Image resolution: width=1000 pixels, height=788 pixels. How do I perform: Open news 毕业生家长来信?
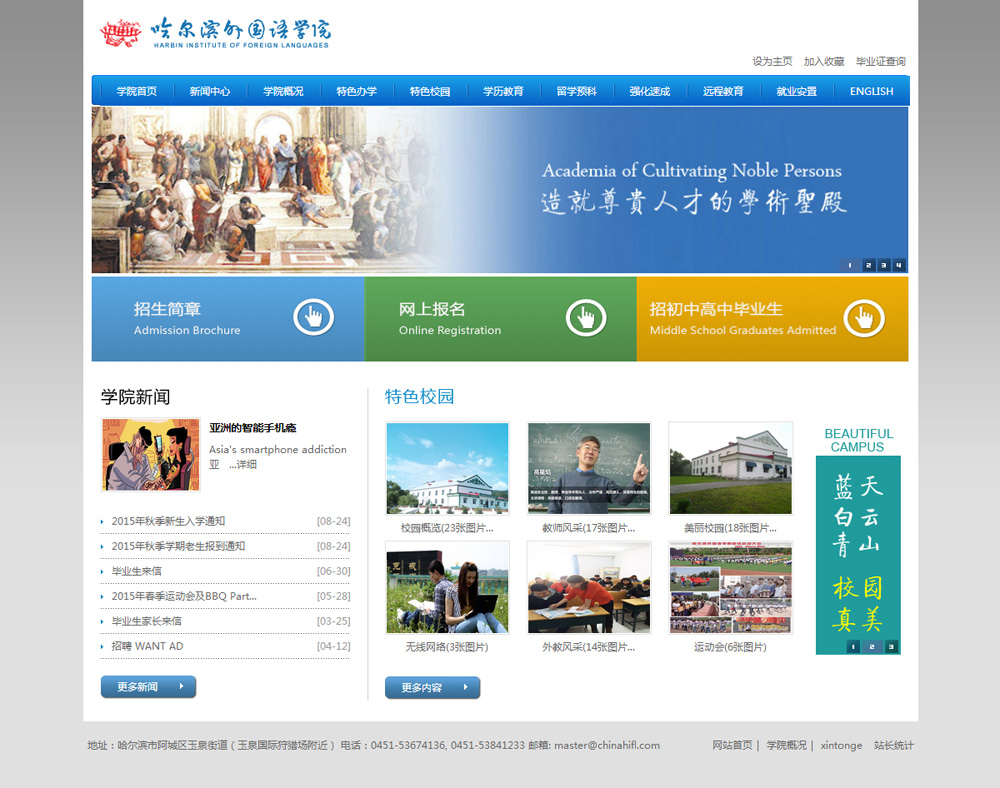click(x=147, y=621)
